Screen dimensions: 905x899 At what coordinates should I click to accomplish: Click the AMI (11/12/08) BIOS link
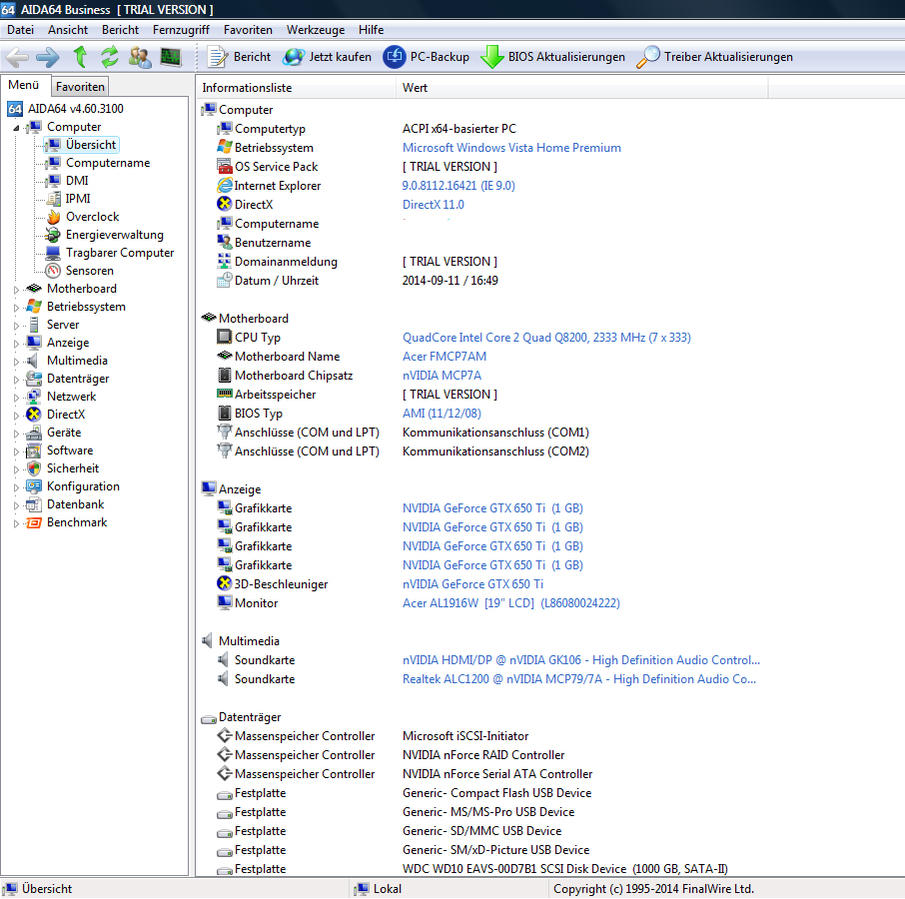[x=442, y=414]
